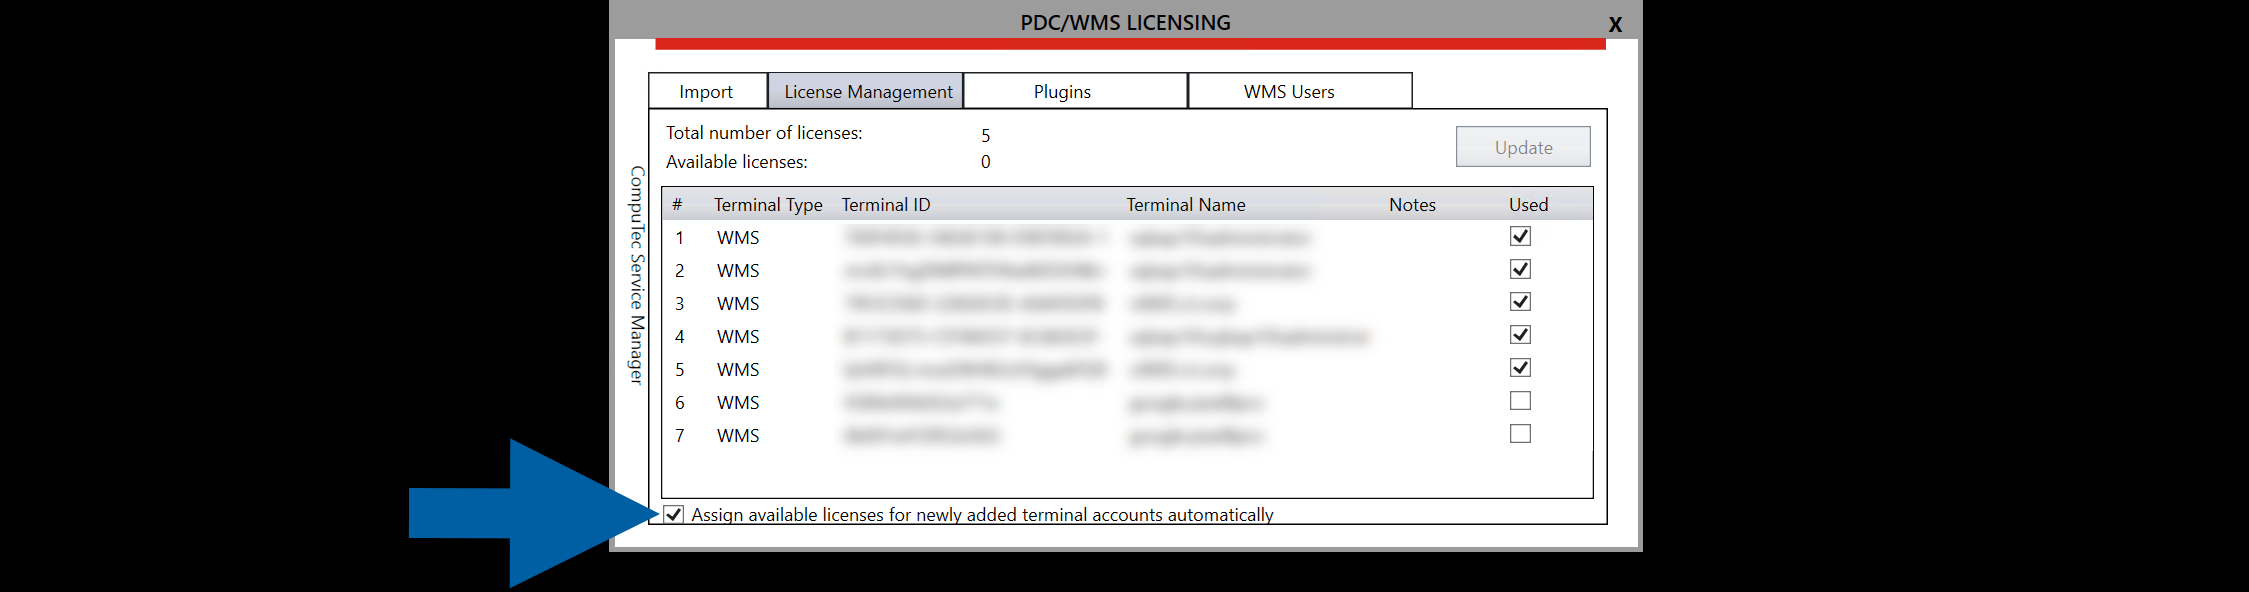Click the Notes column header

pyautogui.click(x=1412, y=204)
